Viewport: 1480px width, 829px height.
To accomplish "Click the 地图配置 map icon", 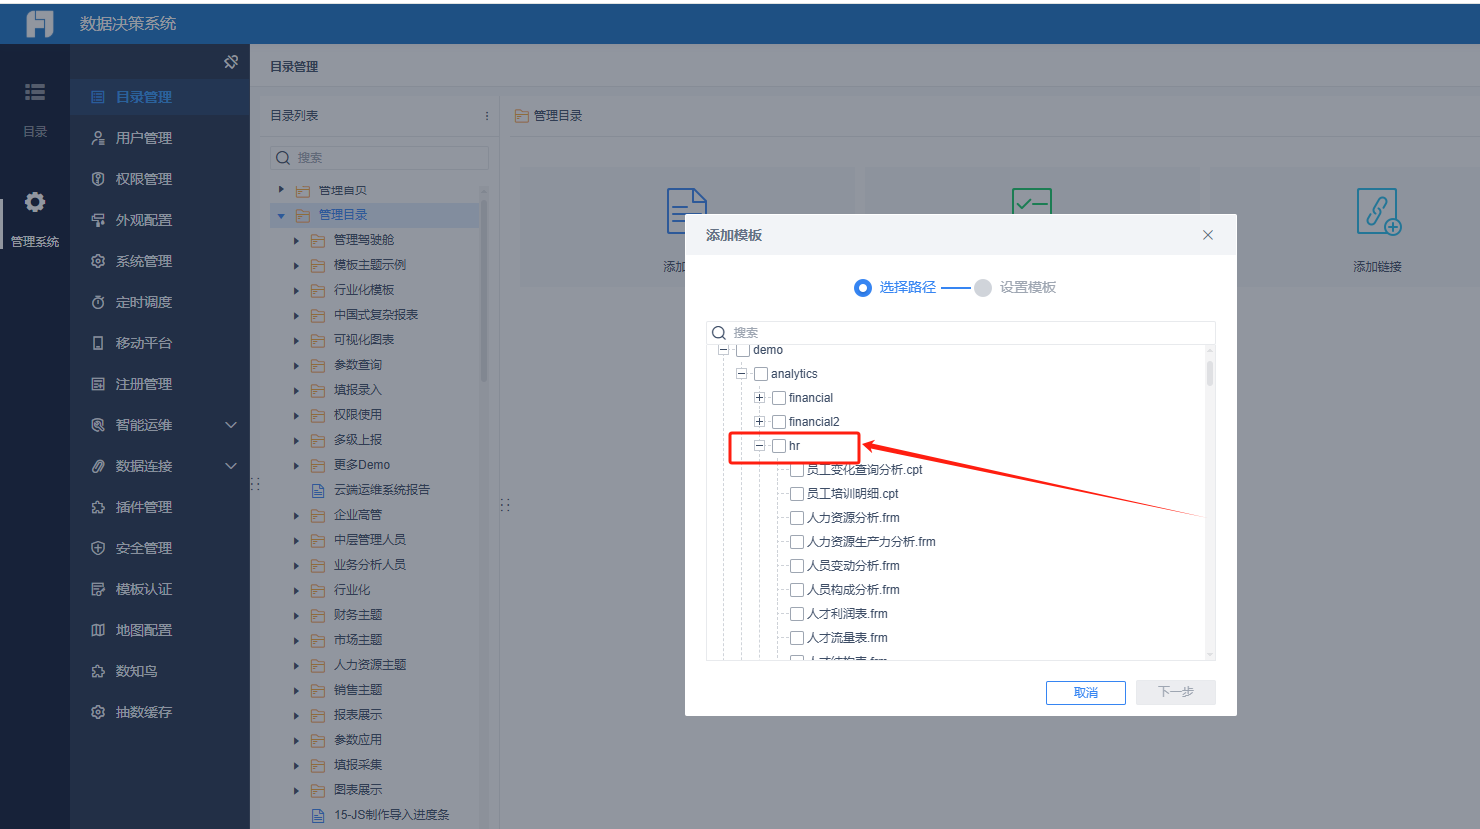I will pyautogui.click(x=98, y=630).
